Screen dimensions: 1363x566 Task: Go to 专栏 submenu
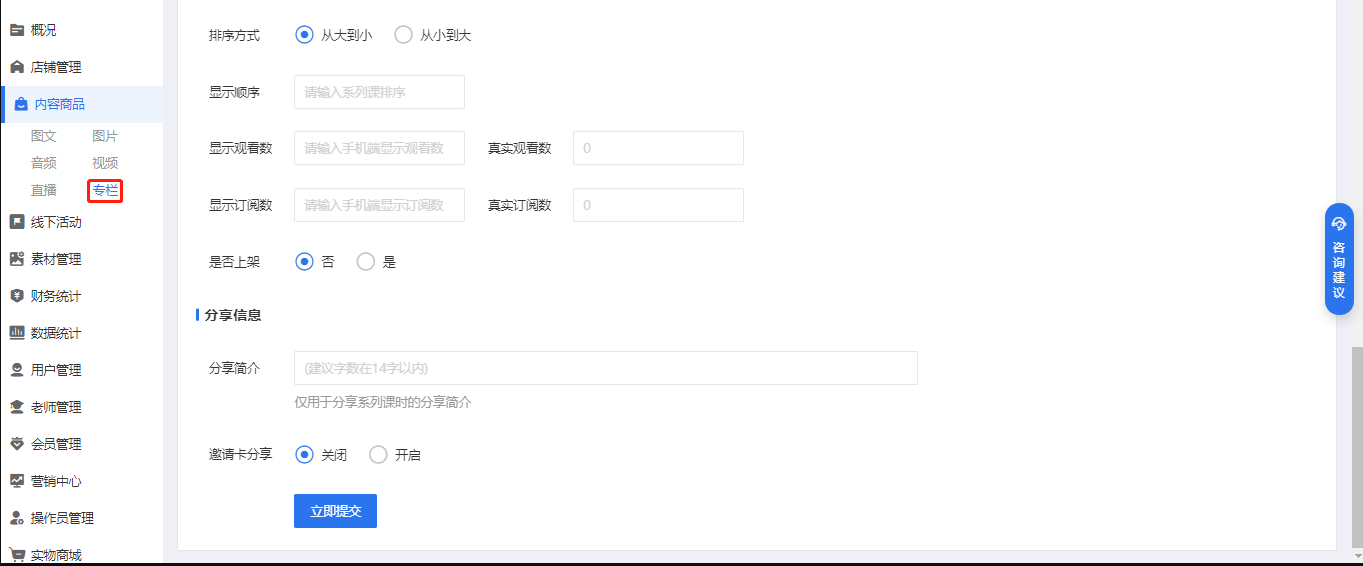pos(105,190)
